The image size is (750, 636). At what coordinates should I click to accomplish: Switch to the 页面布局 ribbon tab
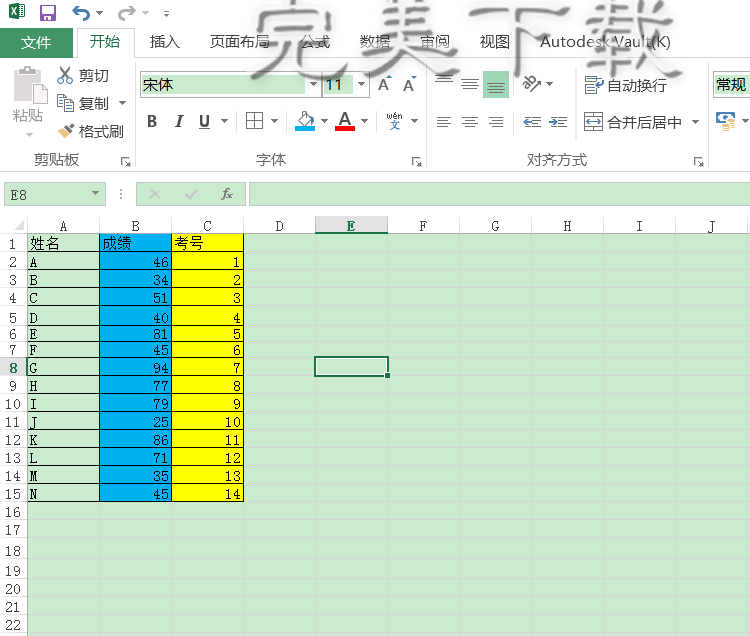(x=240, y=42)
